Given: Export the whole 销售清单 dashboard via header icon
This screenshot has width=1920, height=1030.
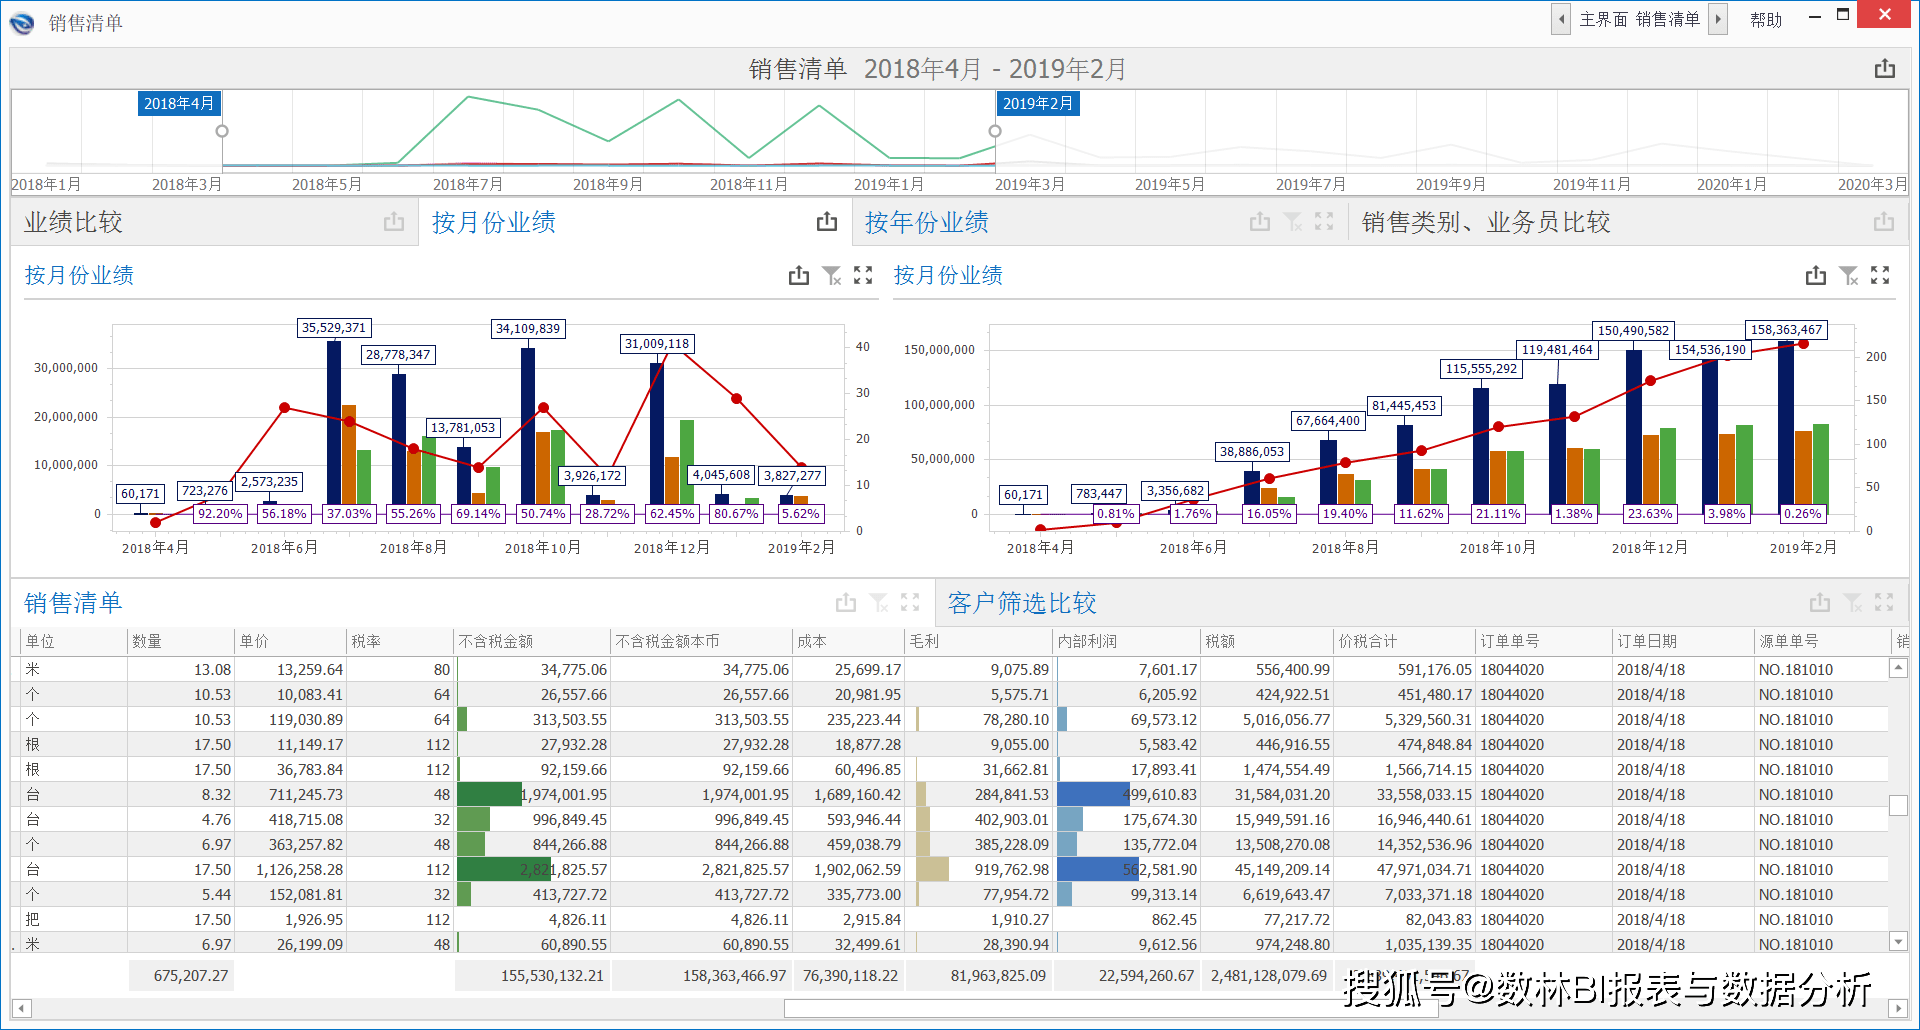Looking at the screenshot, I should [1885, 69].
